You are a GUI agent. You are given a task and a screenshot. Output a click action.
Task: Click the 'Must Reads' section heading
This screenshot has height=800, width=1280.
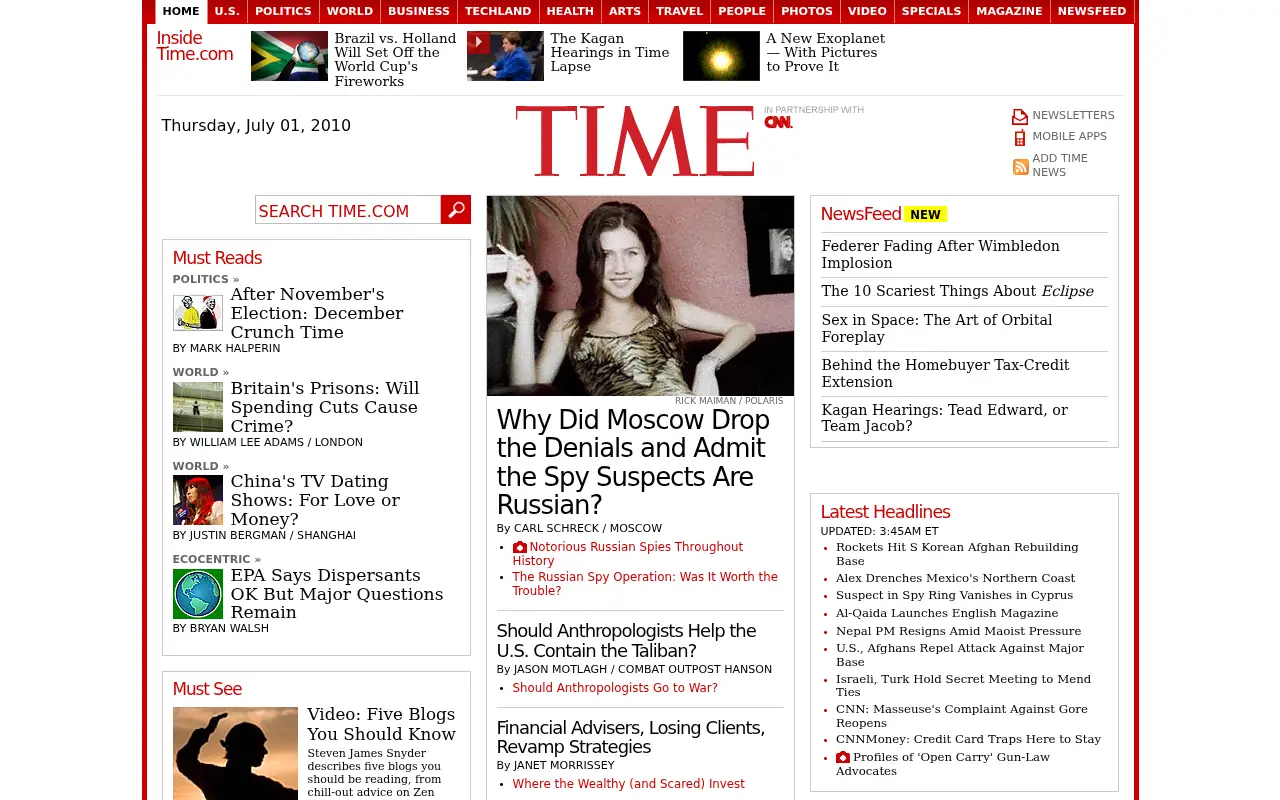[x=217, y=258]
